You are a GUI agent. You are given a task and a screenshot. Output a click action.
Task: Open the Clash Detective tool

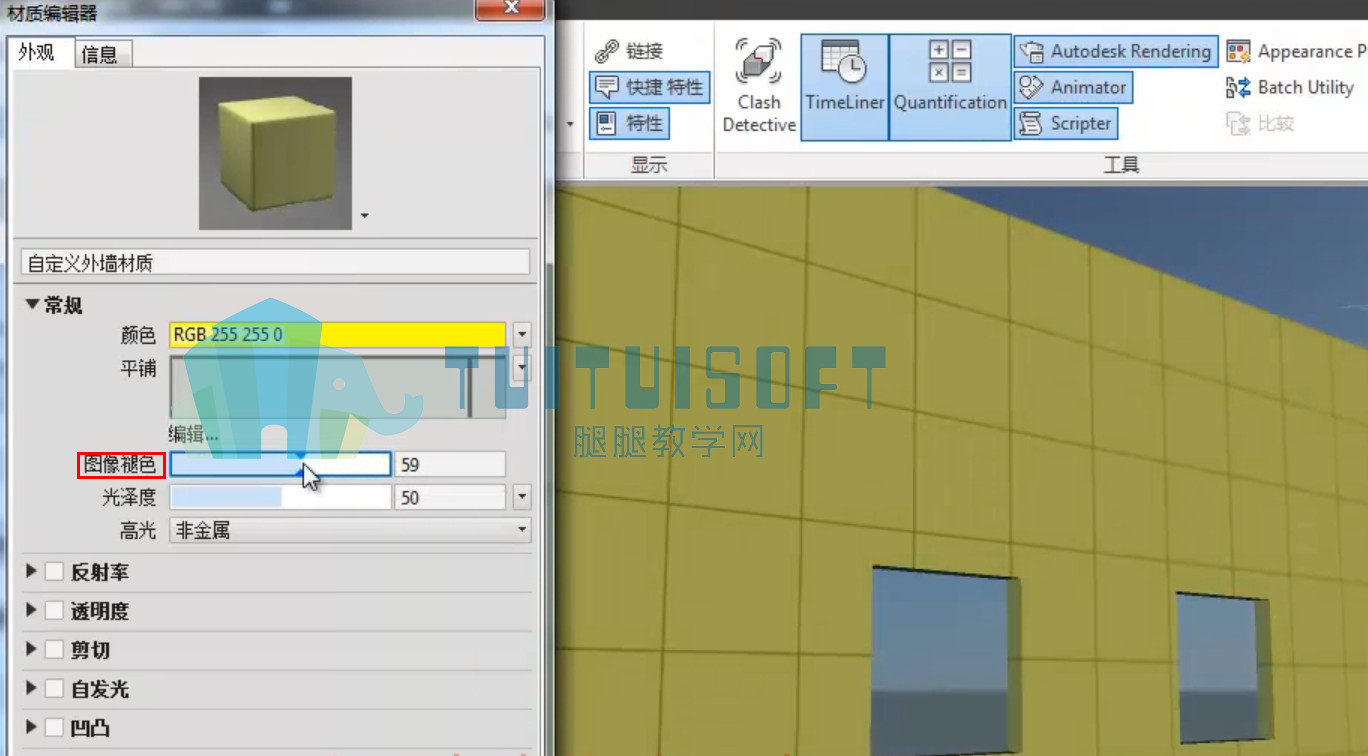click(759, 86)
